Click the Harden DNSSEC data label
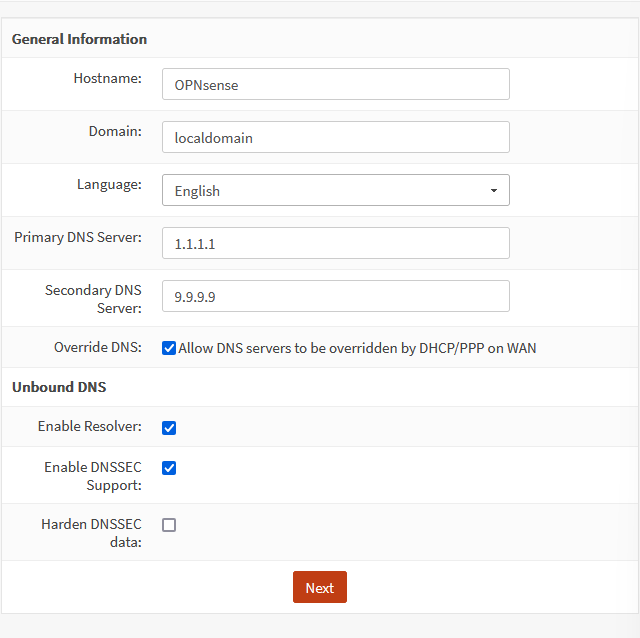This screenshot has width=640, height=638. tap(91, 532)
